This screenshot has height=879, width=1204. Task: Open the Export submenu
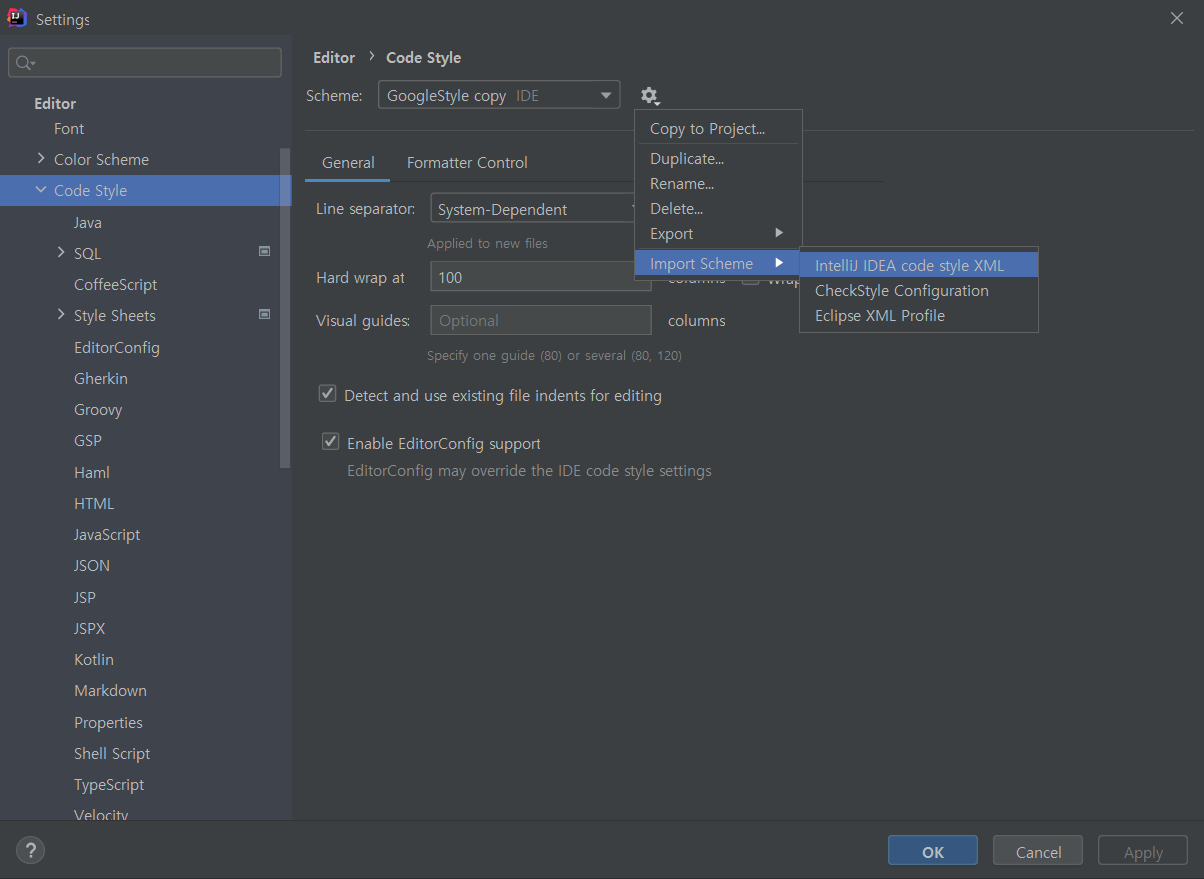(718, 233)
